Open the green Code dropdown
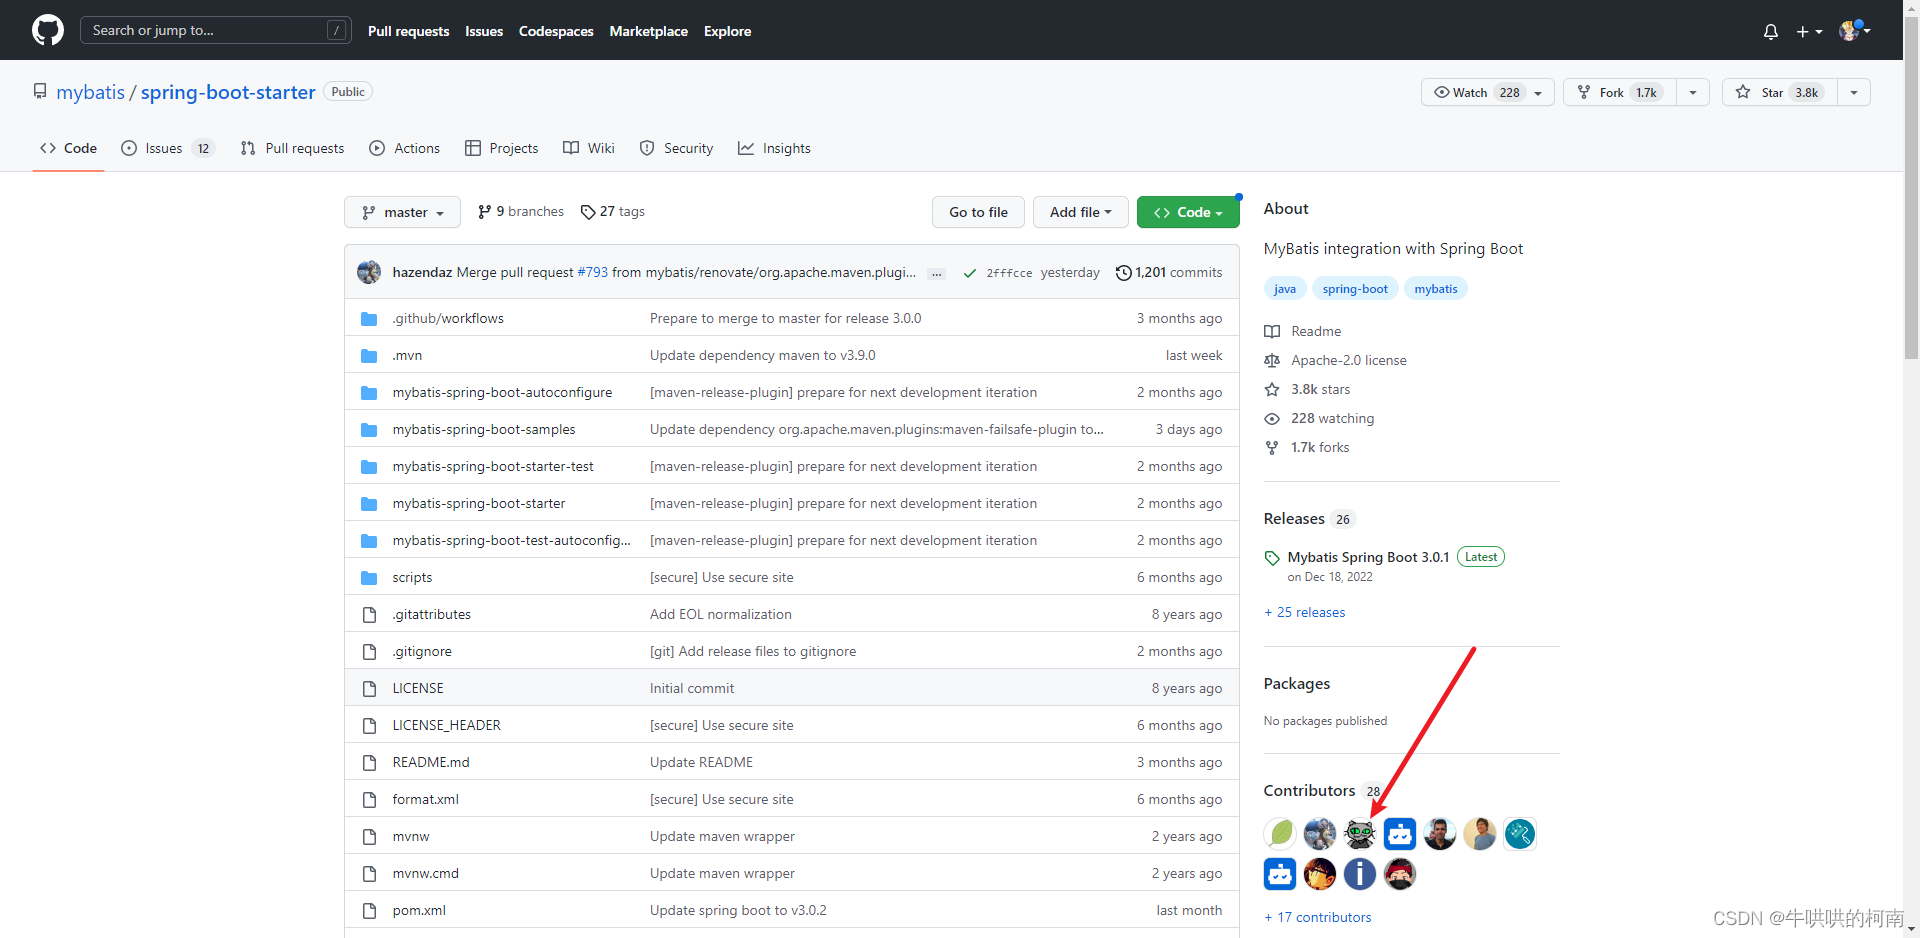 click(1188, 212)
